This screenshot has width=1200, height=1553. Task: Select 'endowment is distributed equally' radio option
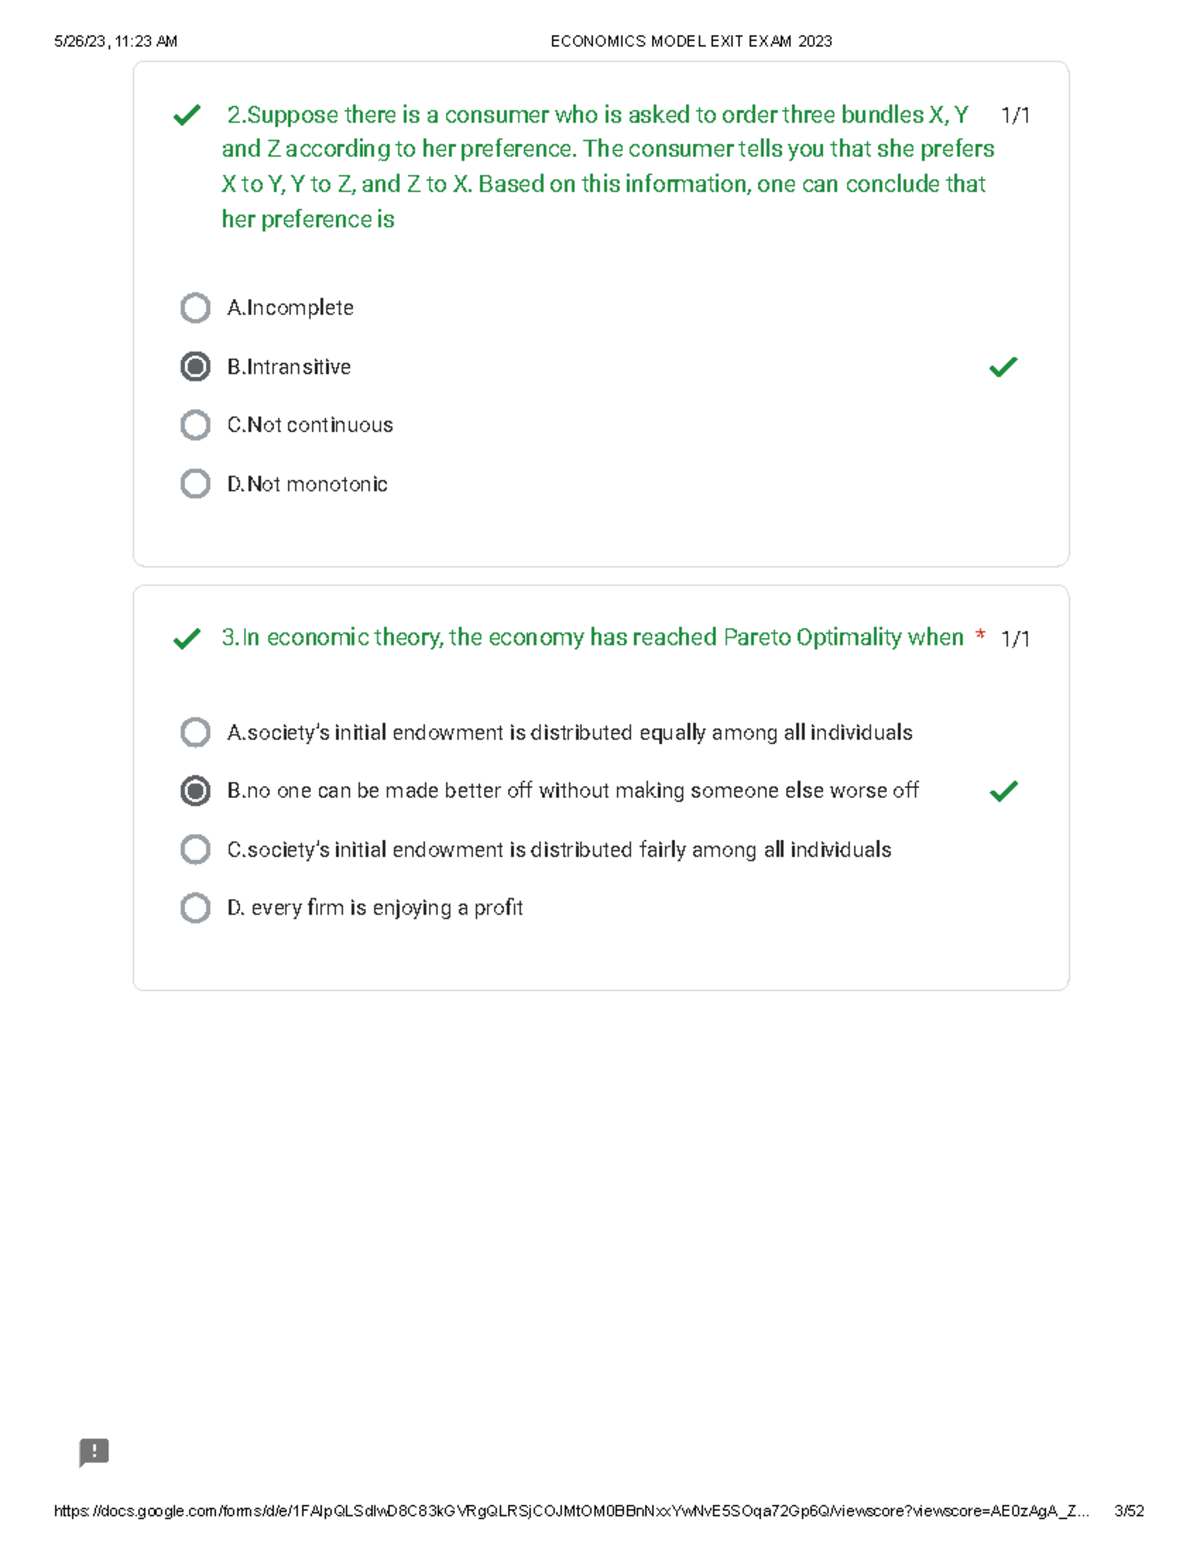click(x=195, y=733)
